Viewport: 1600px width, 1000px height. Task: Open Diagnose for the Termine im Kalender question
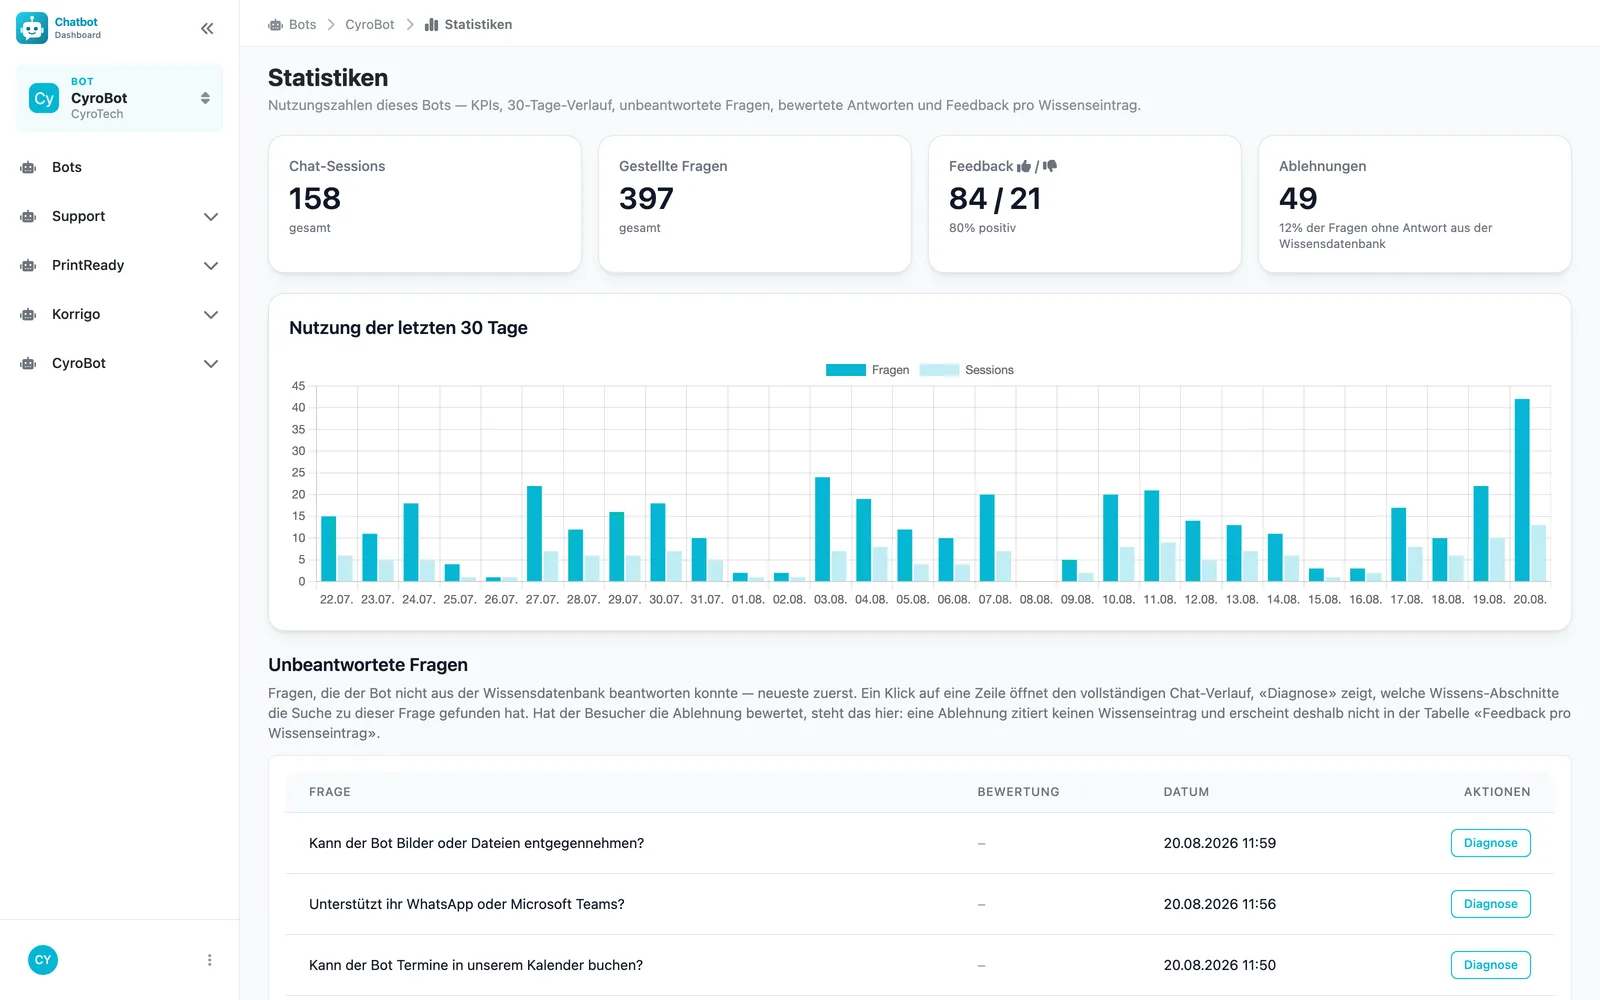[1490, 965]
